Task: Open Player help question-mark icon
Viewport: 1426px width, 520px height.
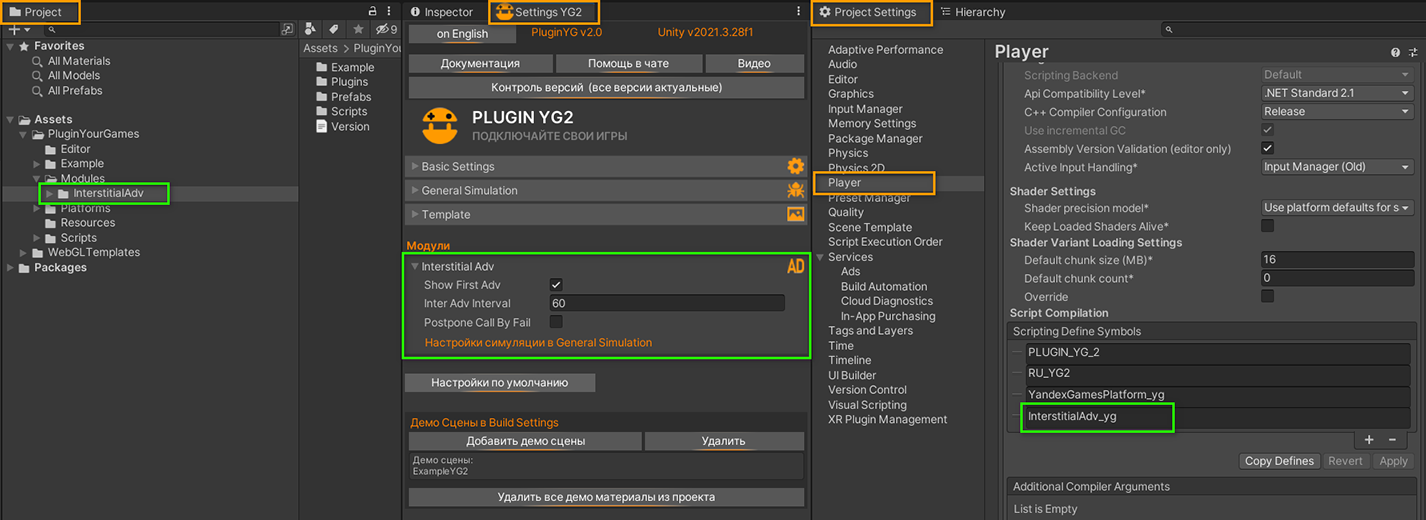Action: 1396,52
